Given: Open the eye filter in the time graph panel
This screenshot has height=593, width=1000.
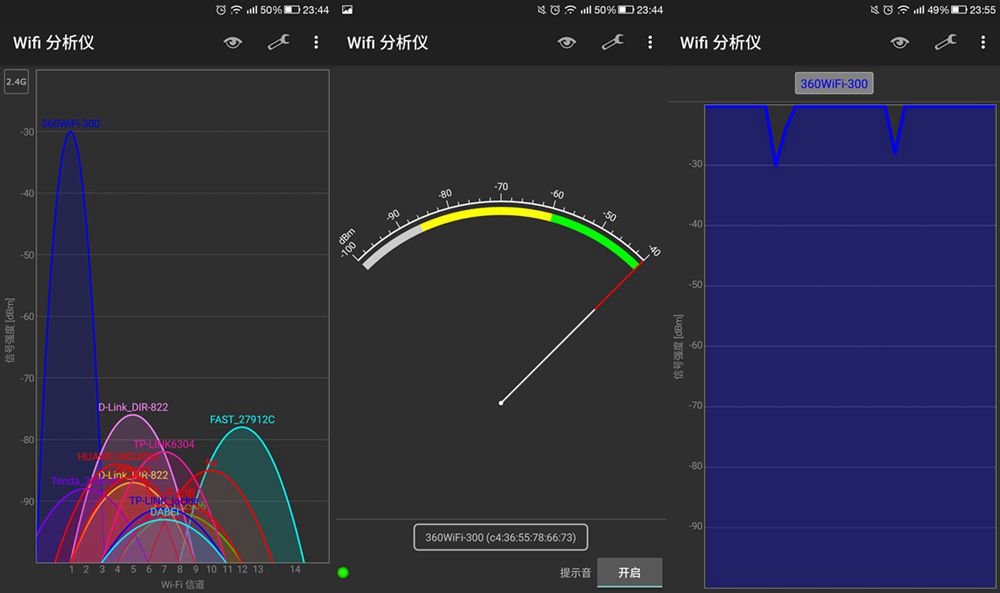Looking at the screenshot, I should coord(899,42).
